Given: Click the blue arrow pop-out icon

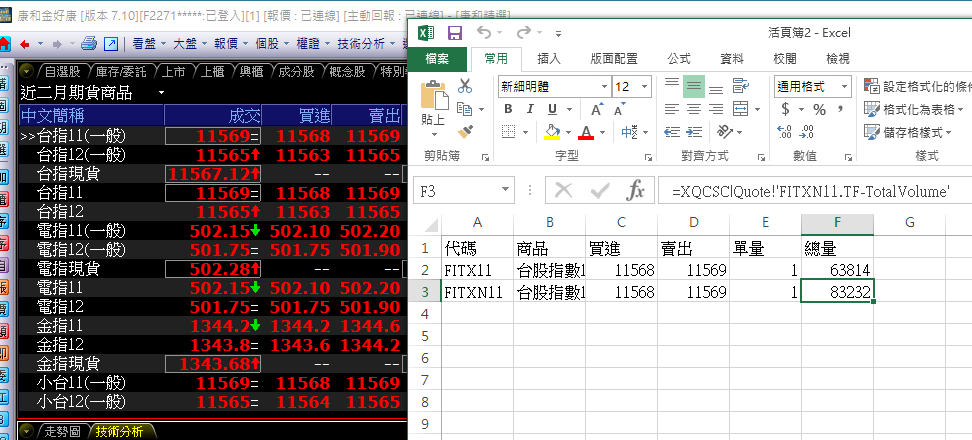Looking at the screenshot, I should pos(111,43).
